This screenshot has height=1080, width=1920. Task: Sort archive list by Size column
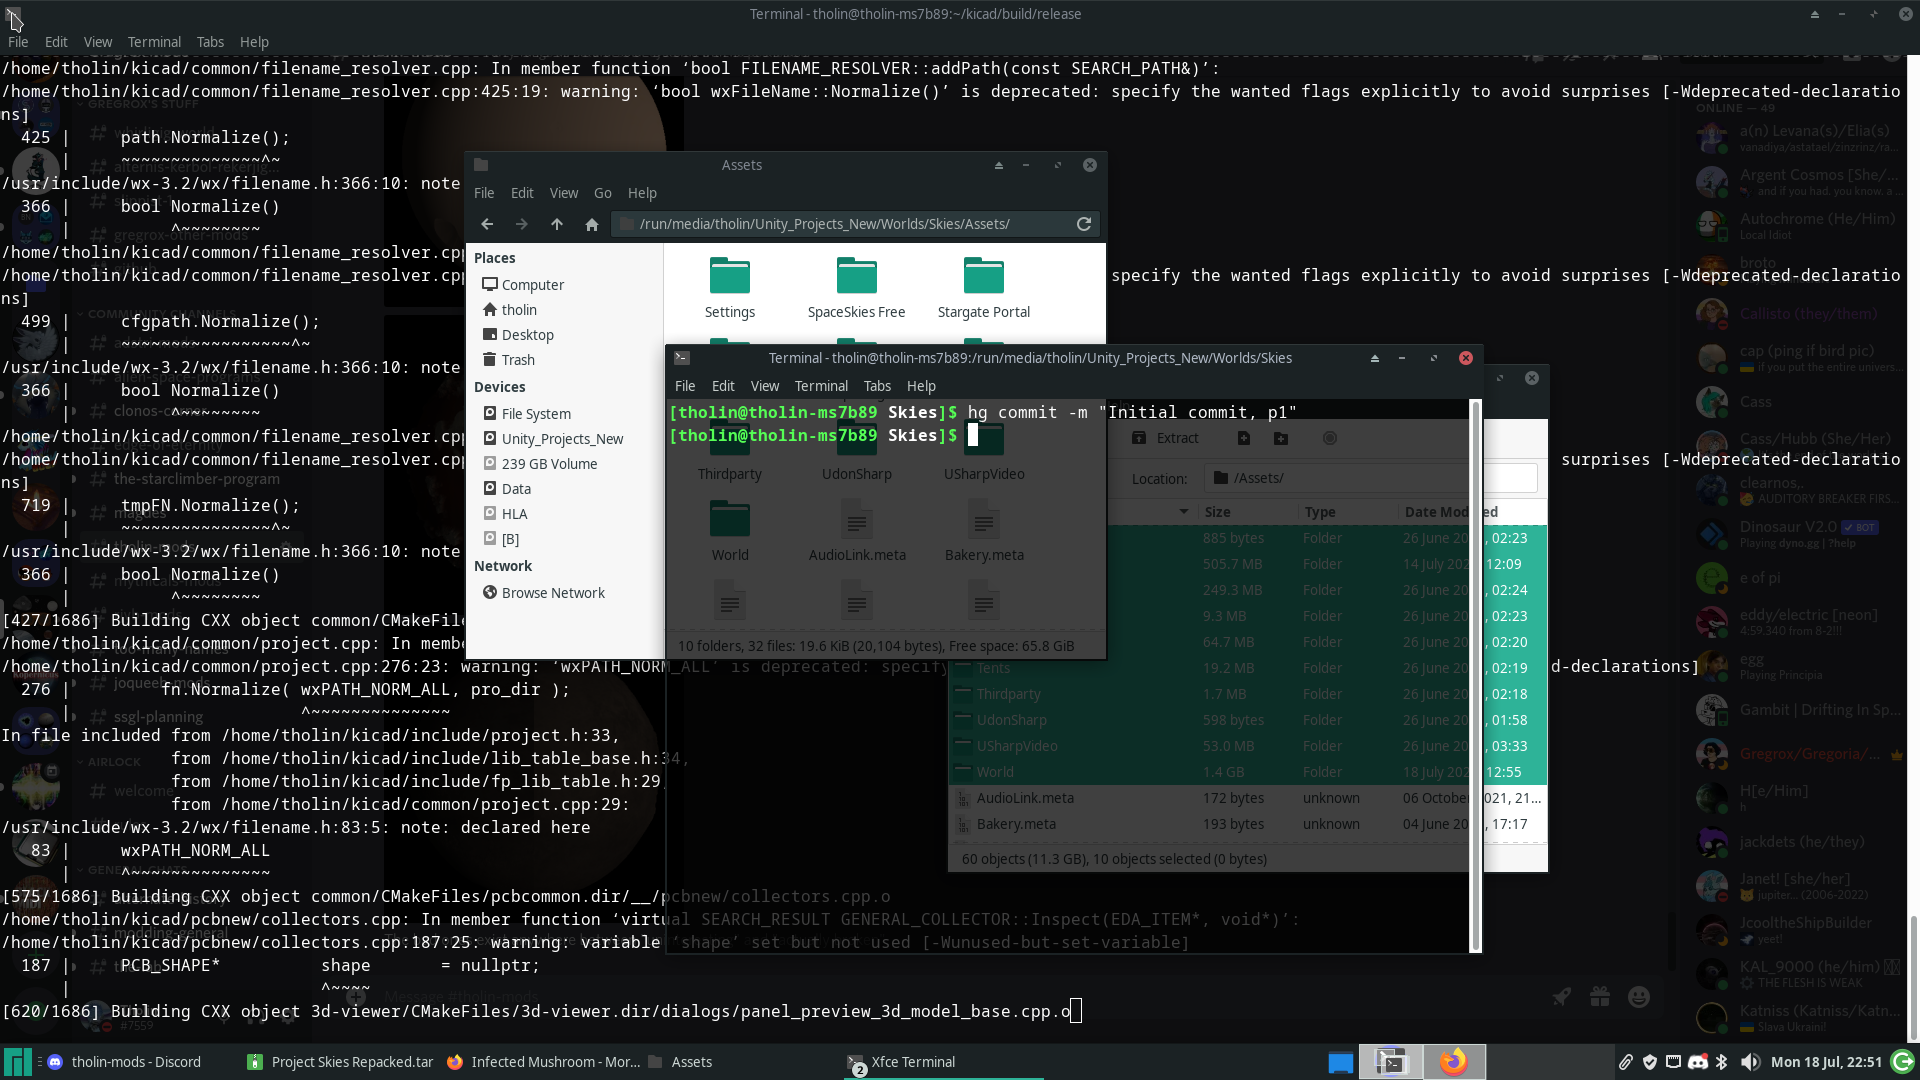click(1217, 512)
